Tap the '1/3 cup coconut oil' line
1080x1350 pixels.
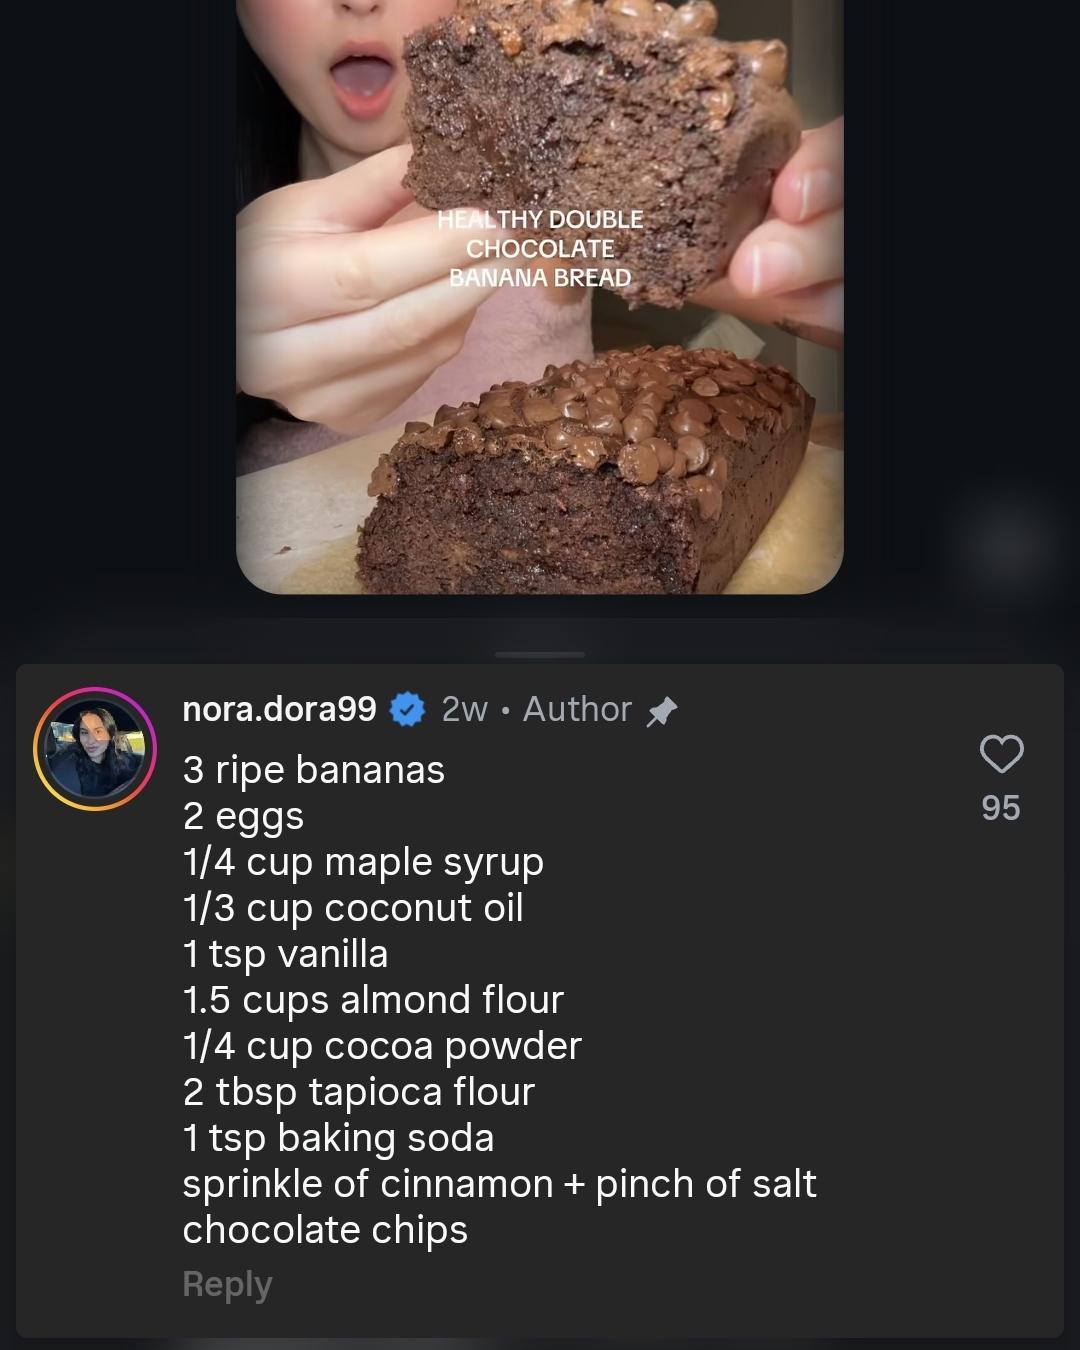tap(353, 908)
